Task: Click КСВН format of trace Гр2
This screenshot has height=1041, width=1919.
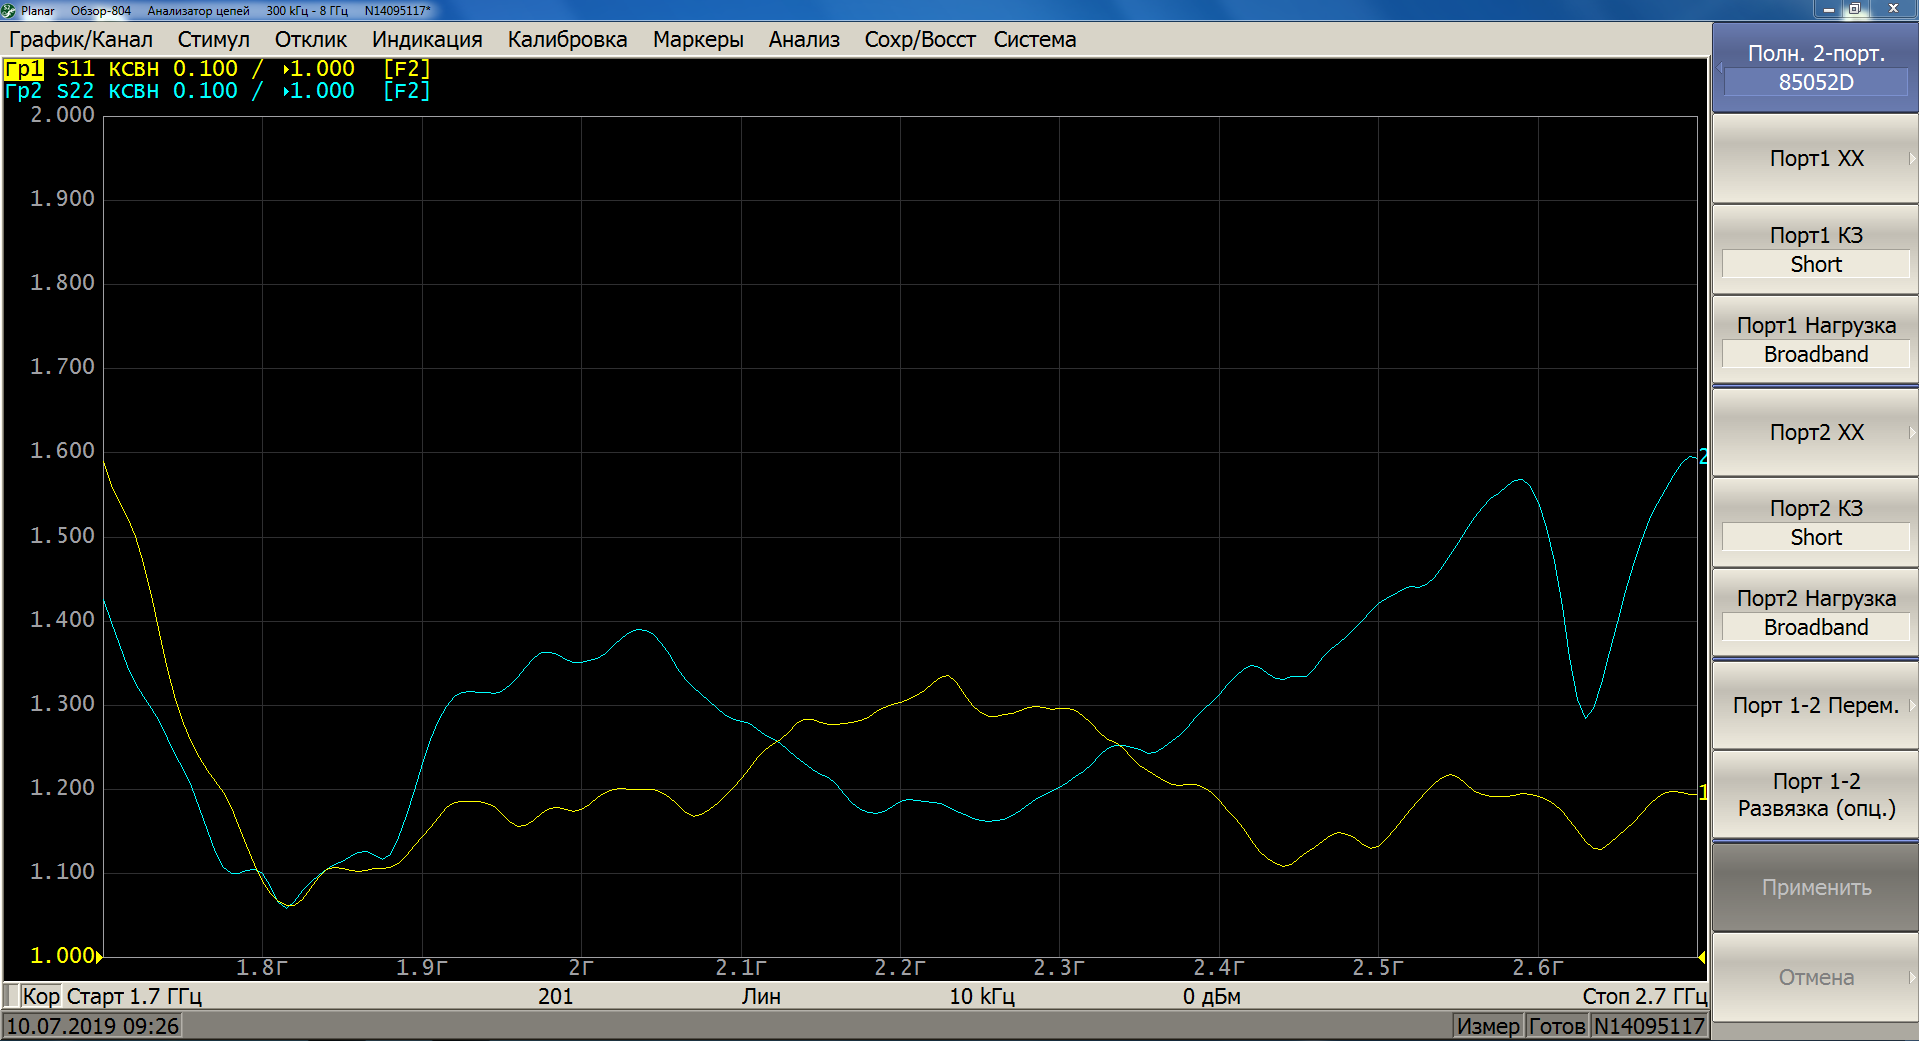Action: click(134, 91)
